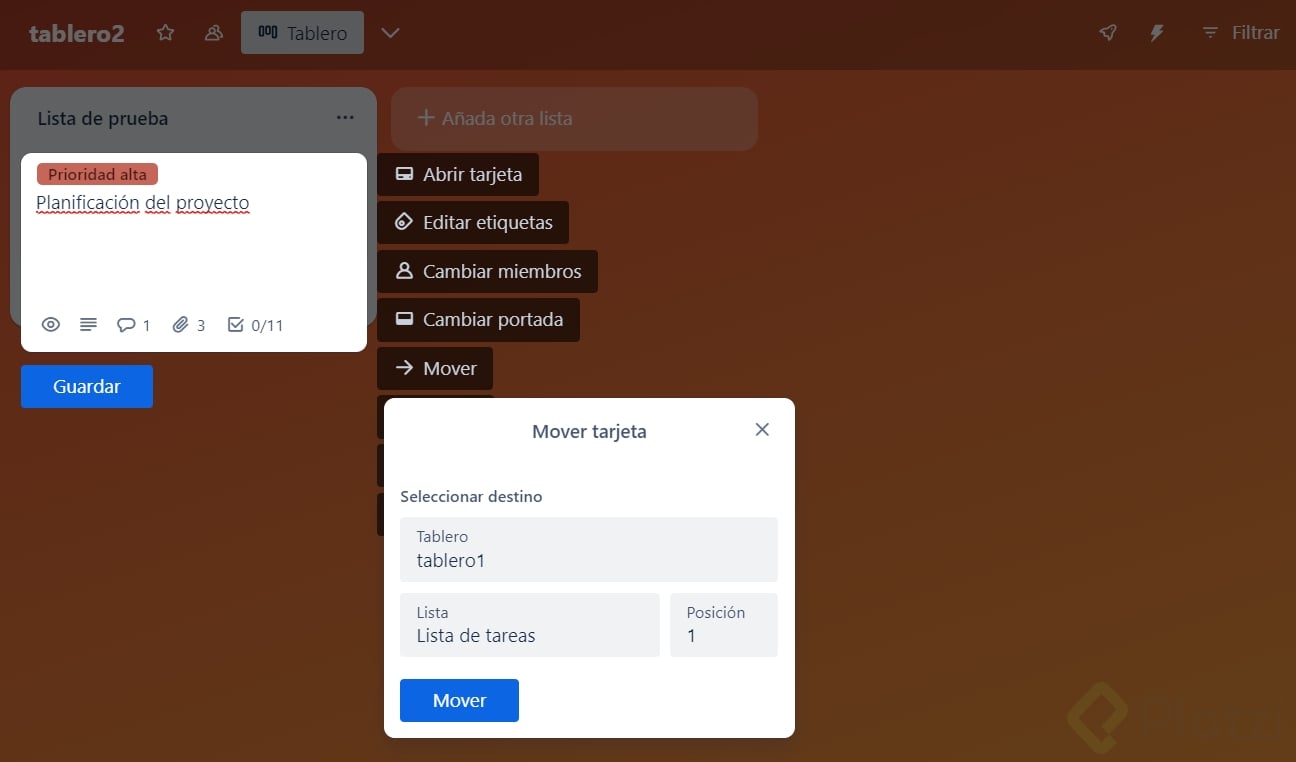
Task: Open the Filtrar board filter
Action: click(1240, 33)
